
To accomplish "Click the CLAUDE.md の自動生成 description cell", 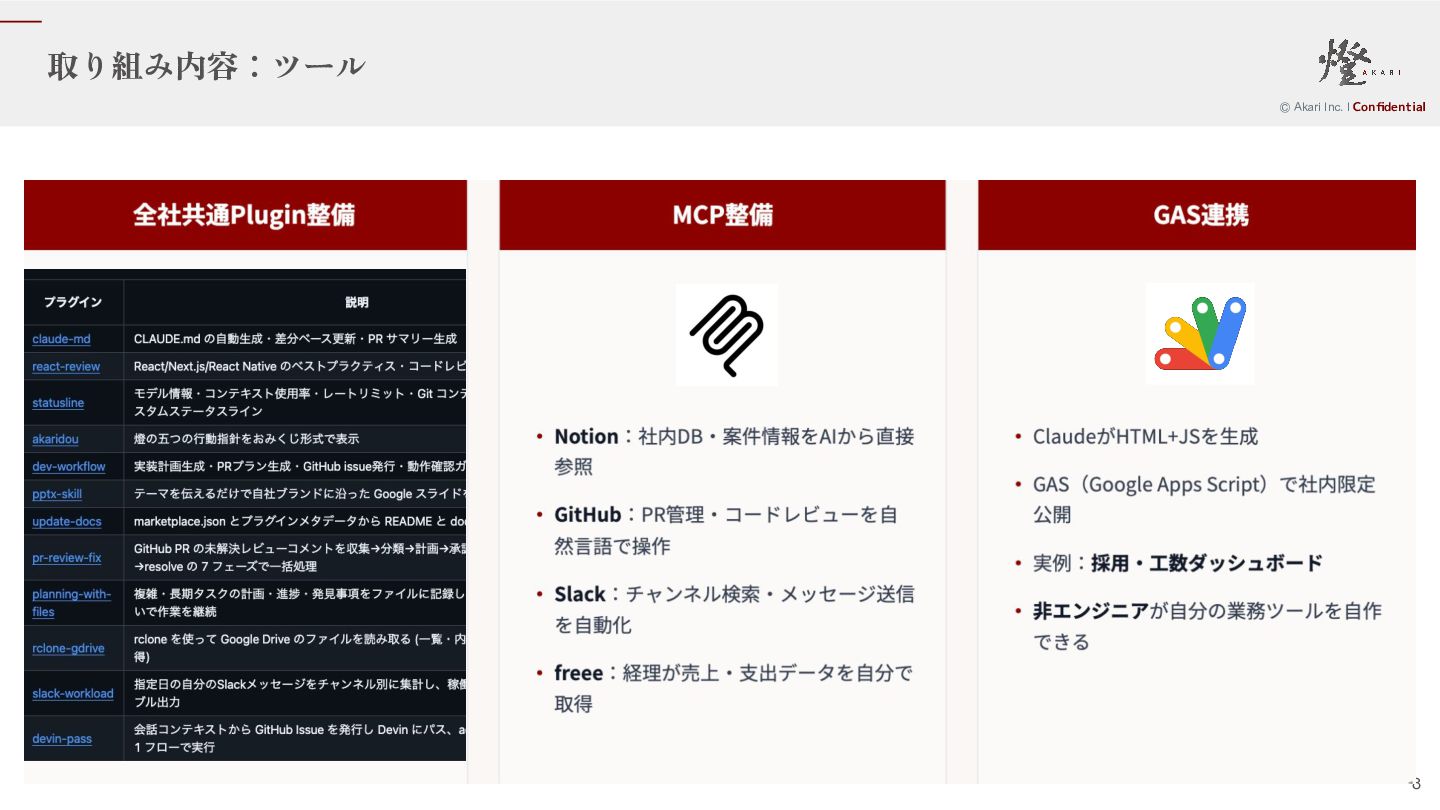I will tap(295, 339).
